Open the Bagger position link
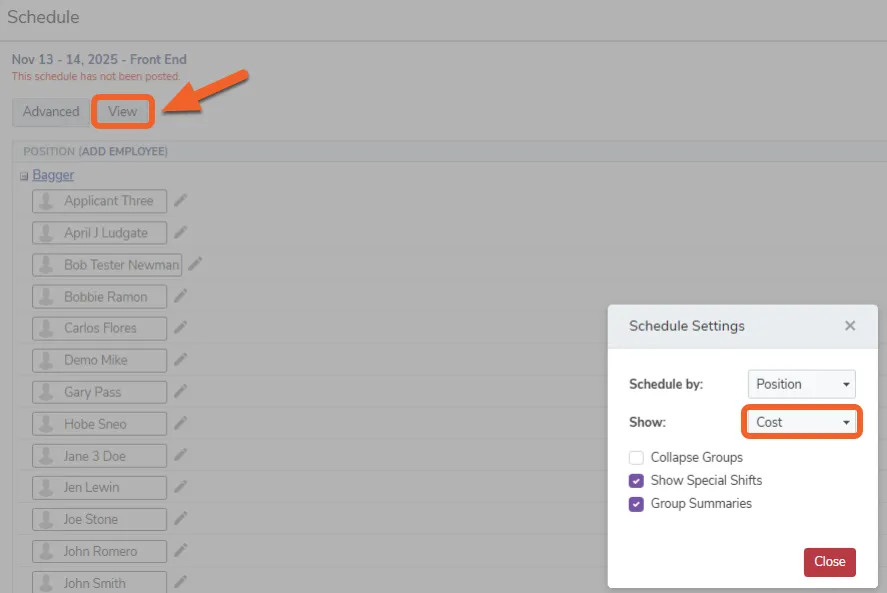This screenshot has width=887, height=593. click(53, 175)
